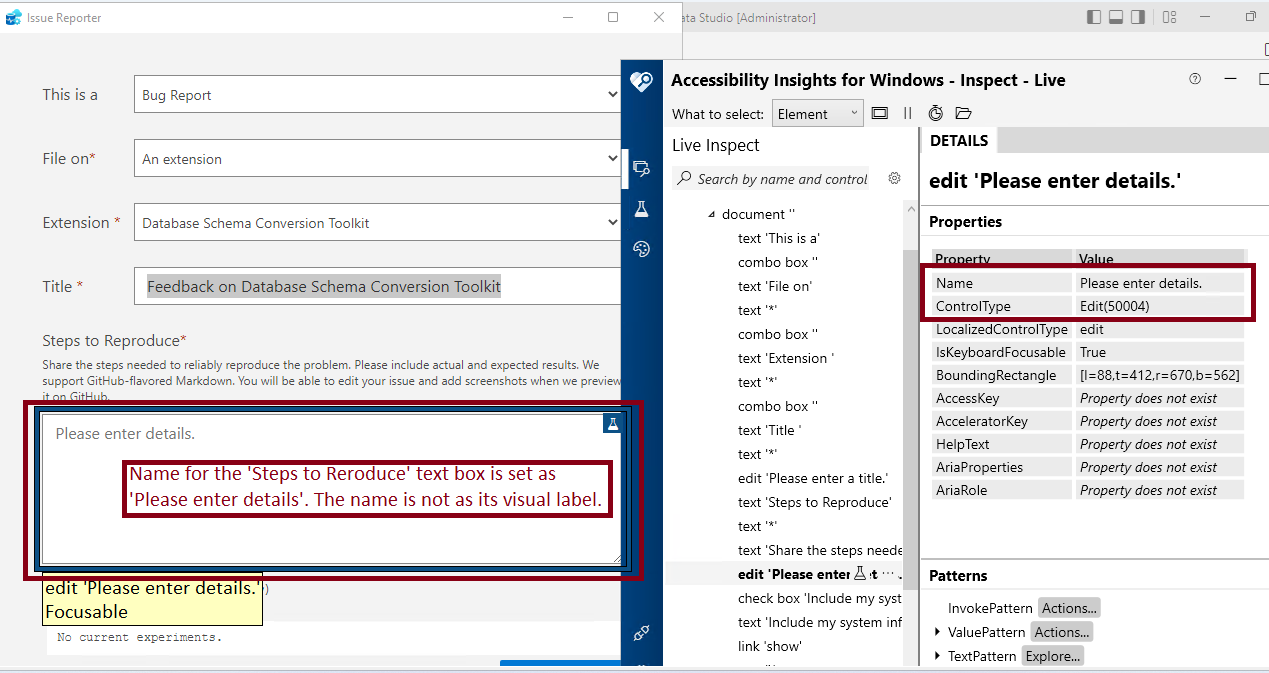Click the timer icon in the Inspect toolbar
1269x673 pixels.
pos(936,113)
